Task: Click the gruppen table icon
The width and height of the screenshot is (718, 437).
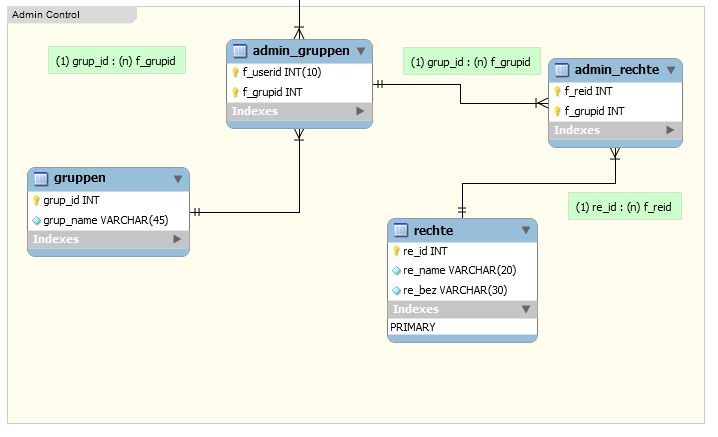Action: (41, 179)
